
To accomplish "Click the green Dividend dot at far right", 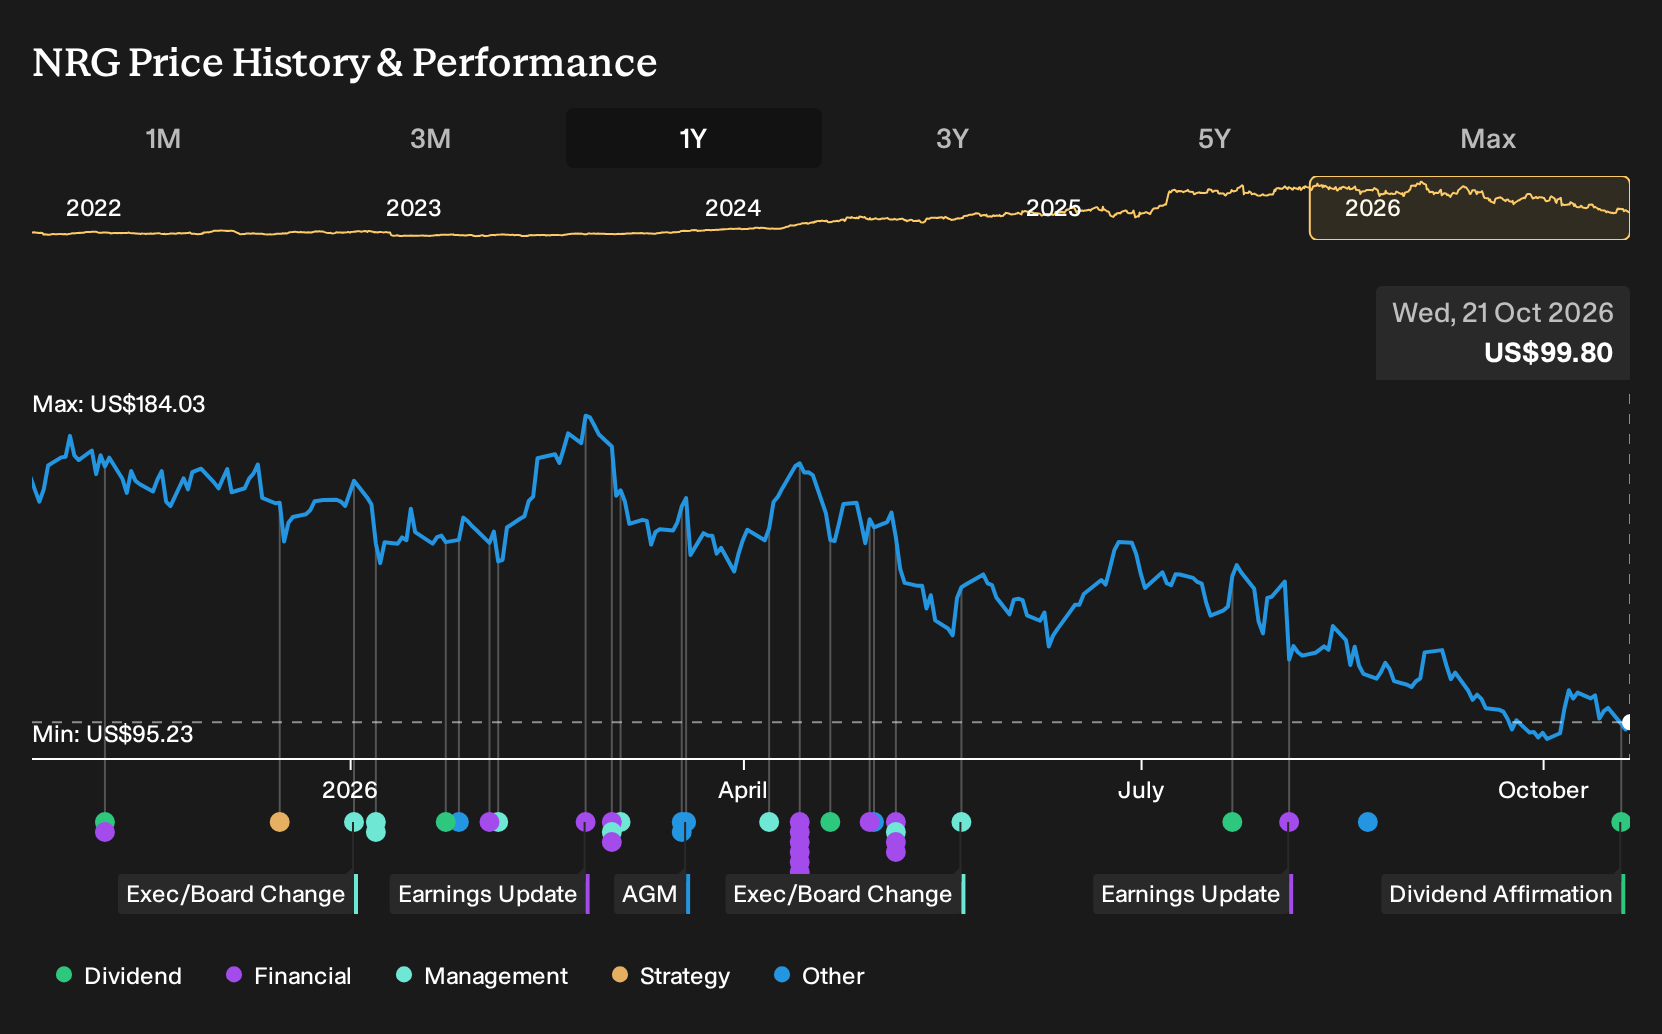I will 1621,822.
